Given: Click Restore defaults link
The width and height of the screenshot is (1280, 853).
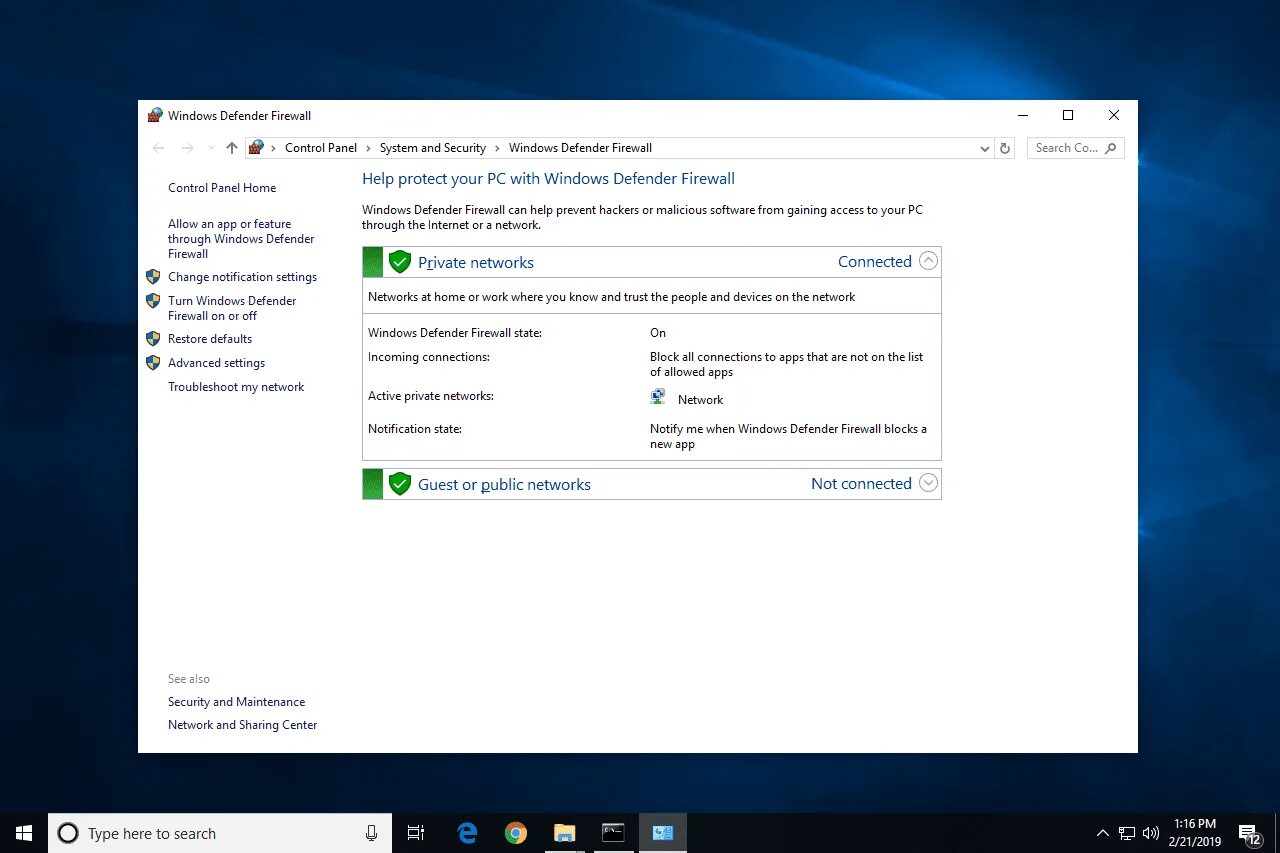Looking at the screenshot, I should [210, 339].
